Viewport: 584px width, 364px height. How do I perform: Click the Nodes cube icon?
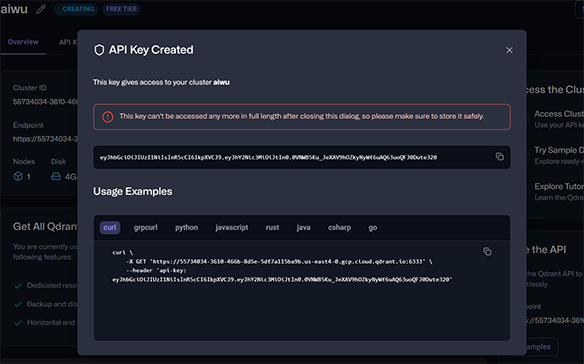(x=18, y=176)
